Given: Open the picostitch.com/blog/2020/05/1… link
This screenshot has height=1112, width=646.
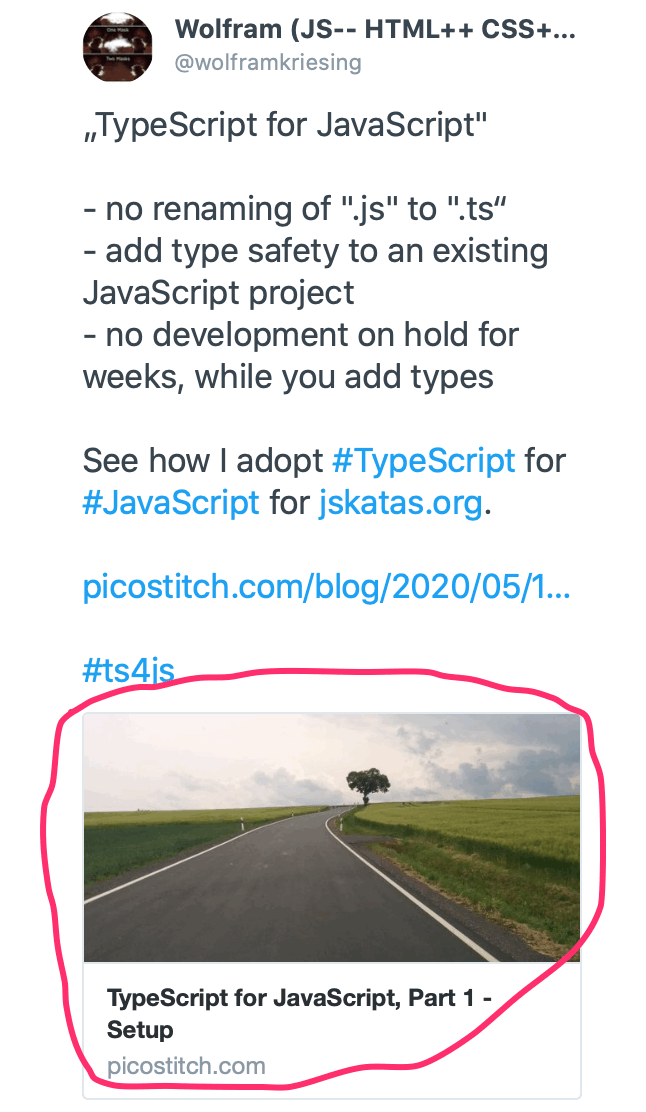Looking at the screenshot, I should 326,587.
